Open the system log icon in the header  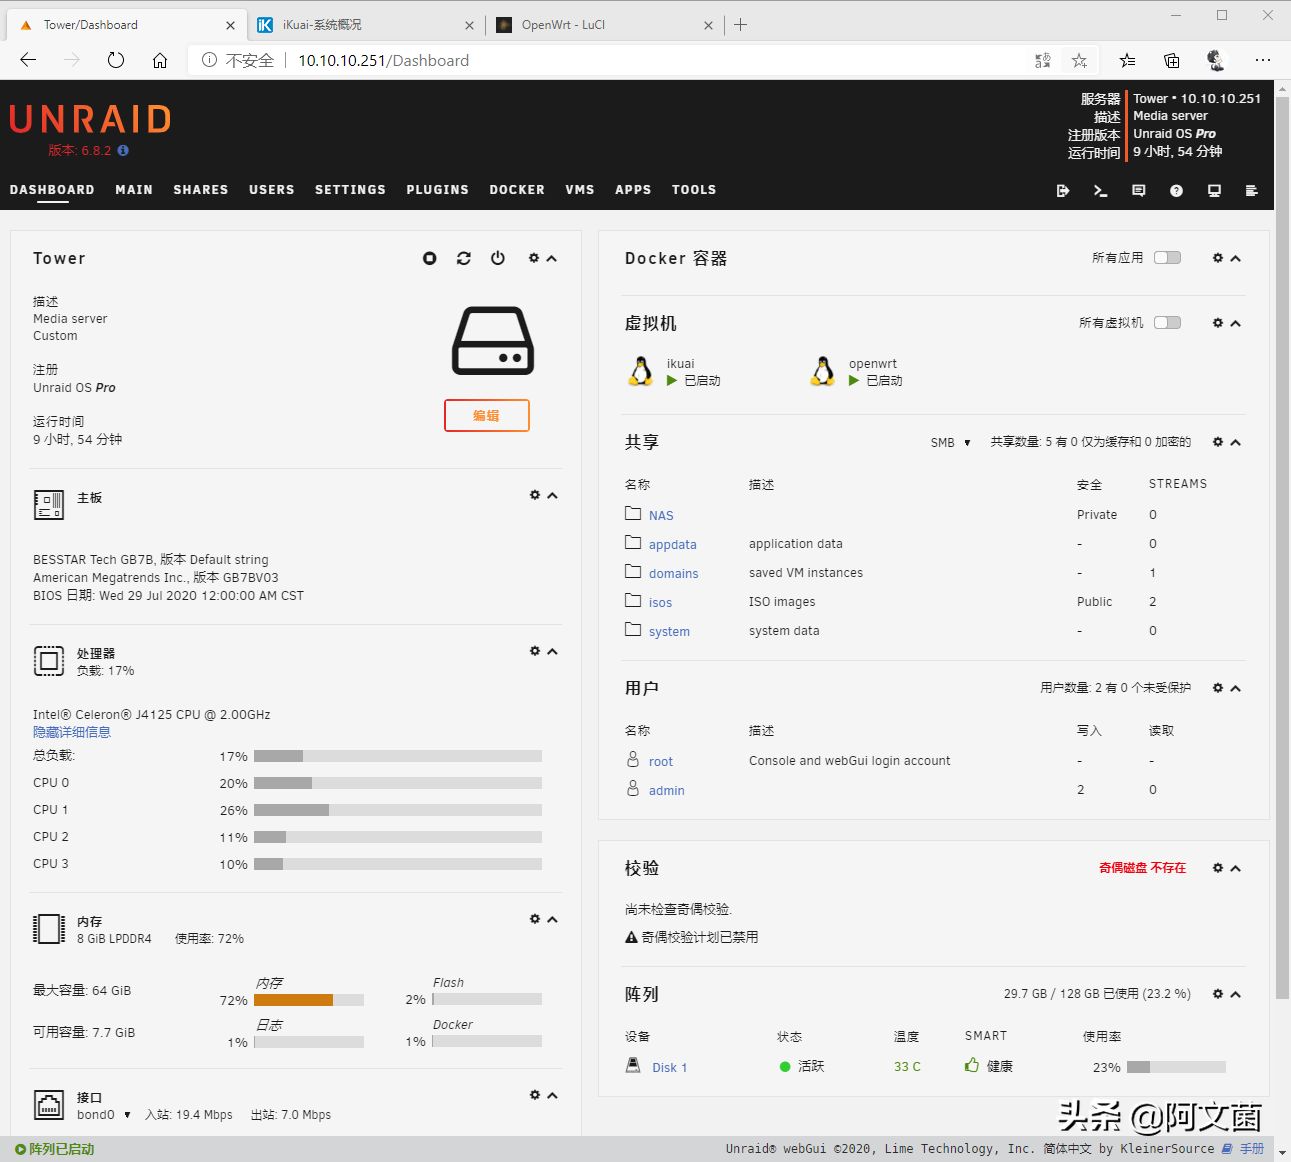point(1252,191)
